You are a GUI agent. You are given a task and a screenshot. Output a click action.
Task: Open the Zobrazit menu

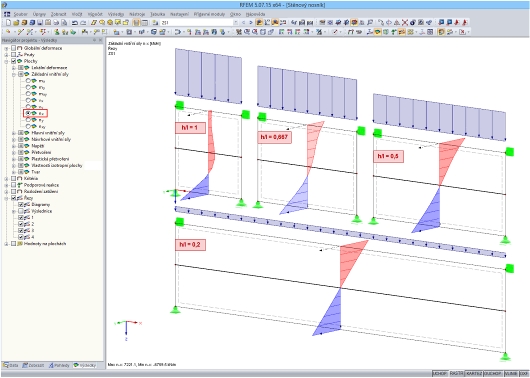59,14
